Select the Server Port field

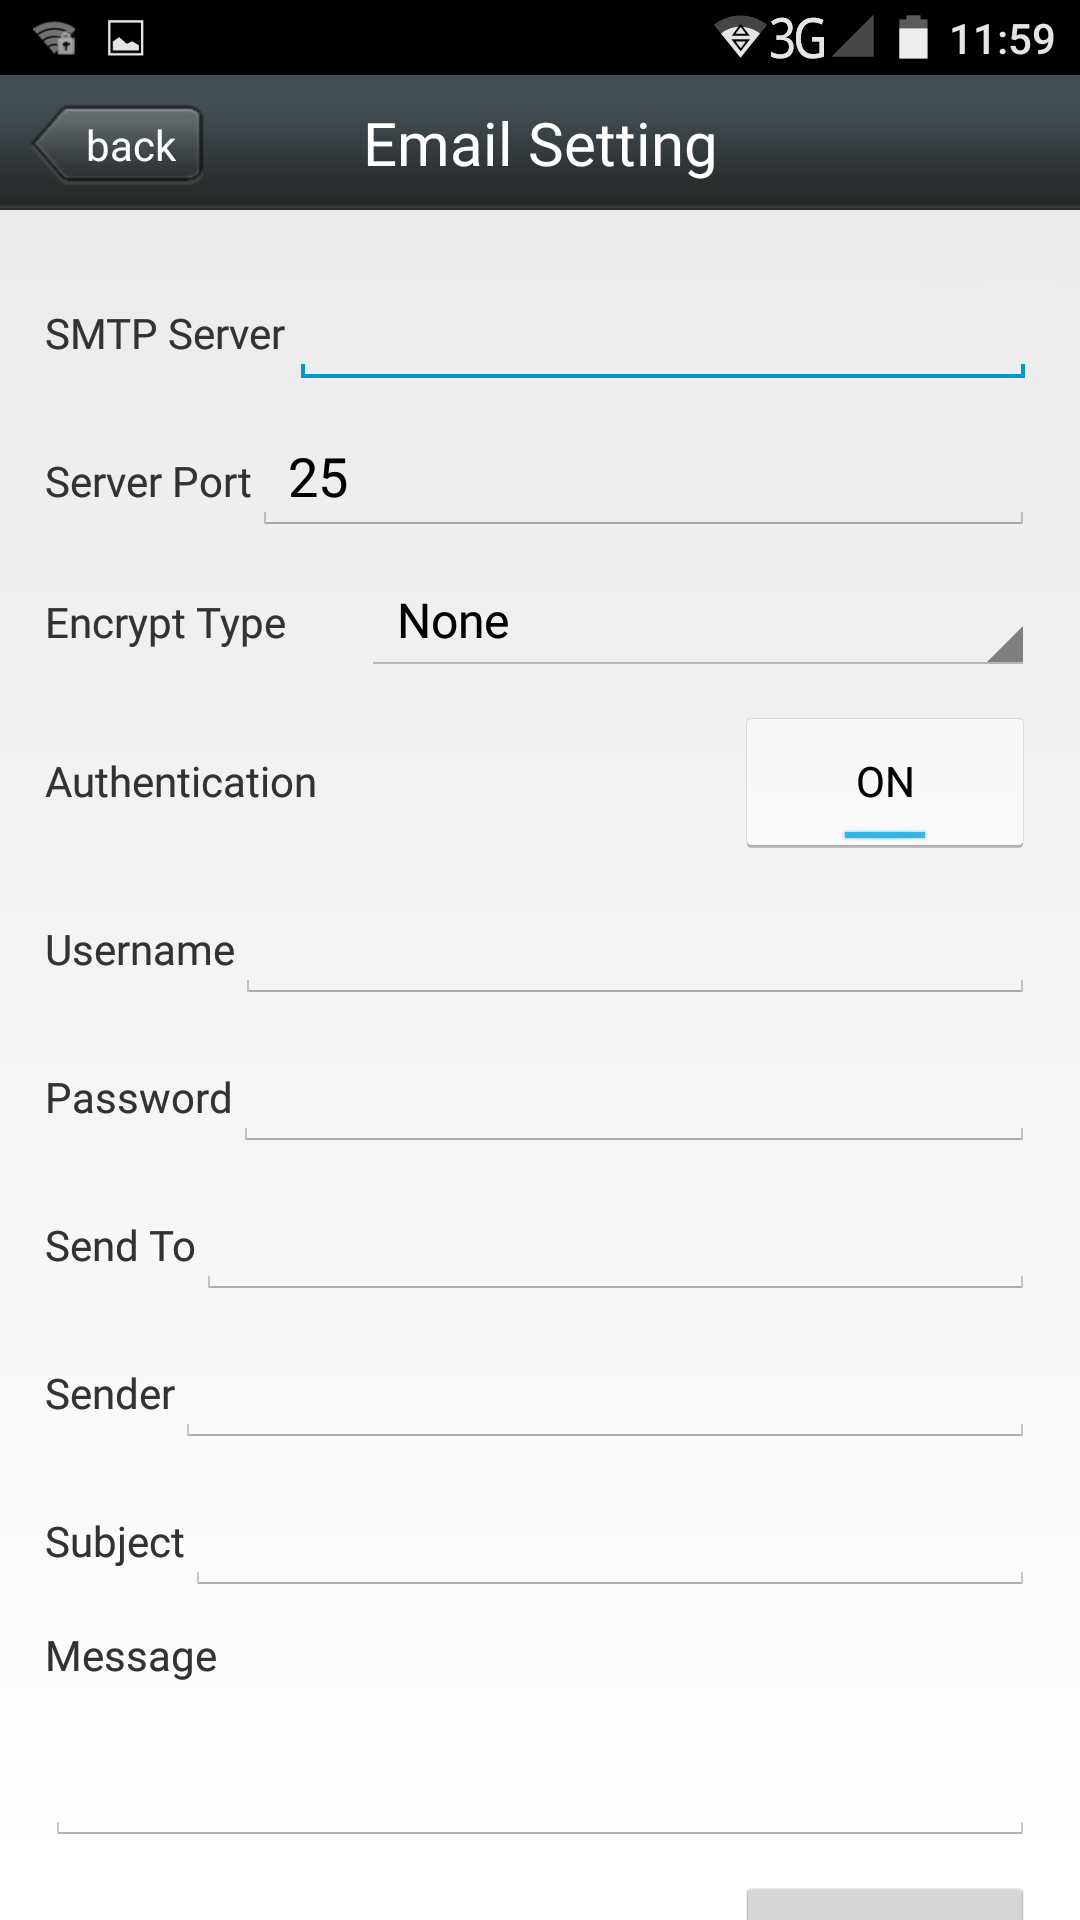[x=642, y=482]
